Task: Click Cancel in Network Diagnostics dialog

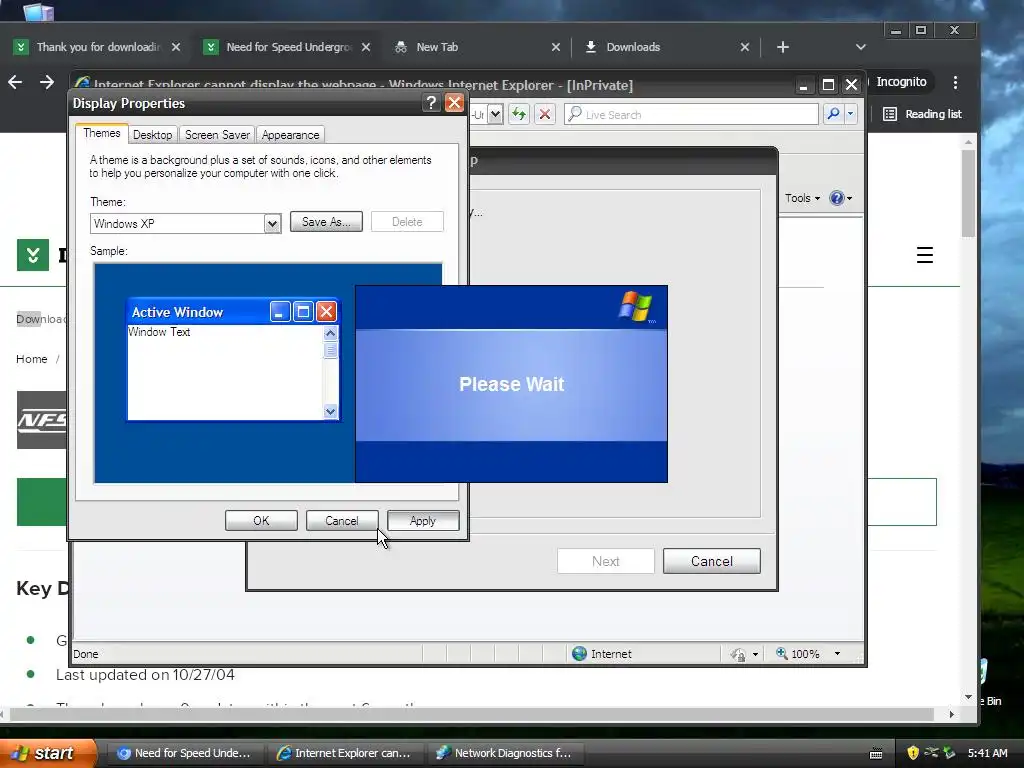Action: click(x=711, y=561)
